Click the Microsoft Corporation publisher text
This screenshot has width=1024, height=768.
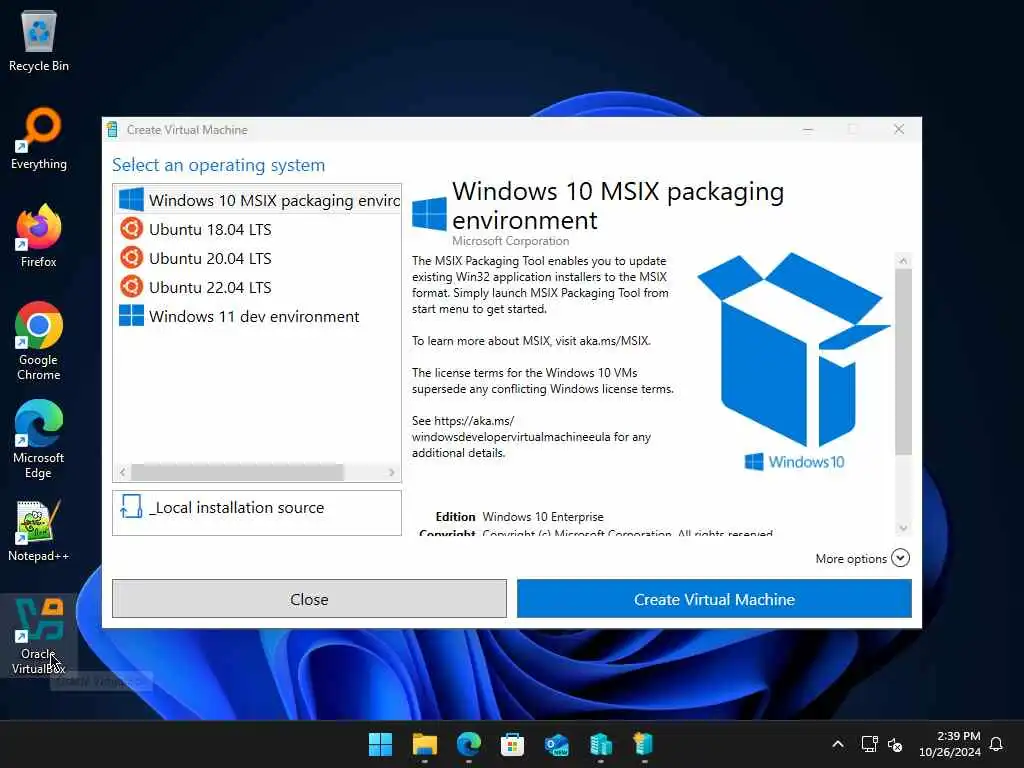pos(511,241)
